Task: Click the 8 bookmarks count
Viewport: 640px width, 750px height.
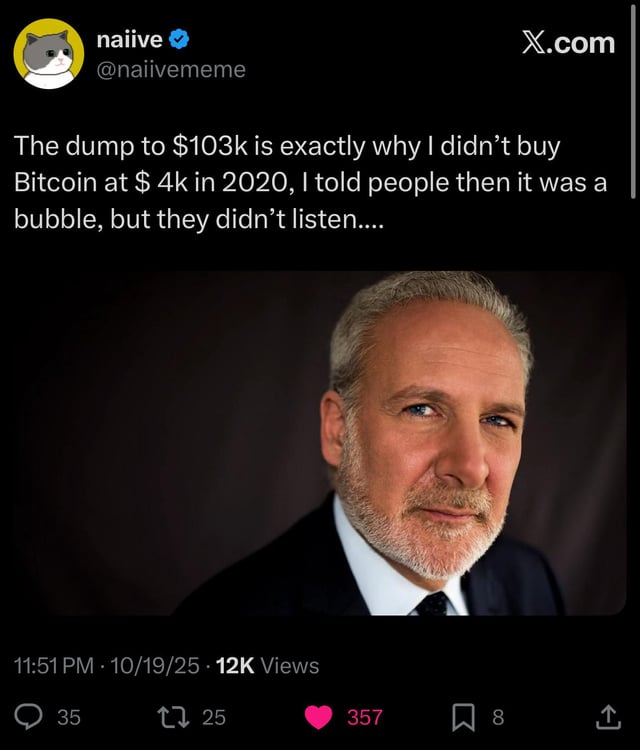Action: point(499,717)
